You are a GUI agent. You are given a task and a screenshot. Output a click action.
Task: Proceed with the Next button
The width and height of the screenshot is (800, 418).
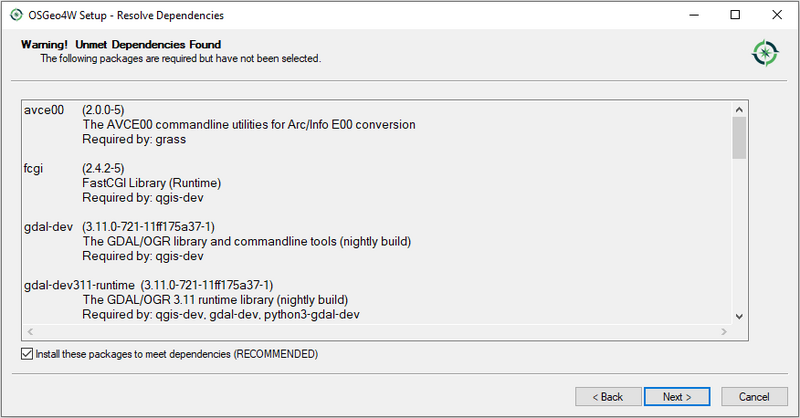[x=677, y=397]
